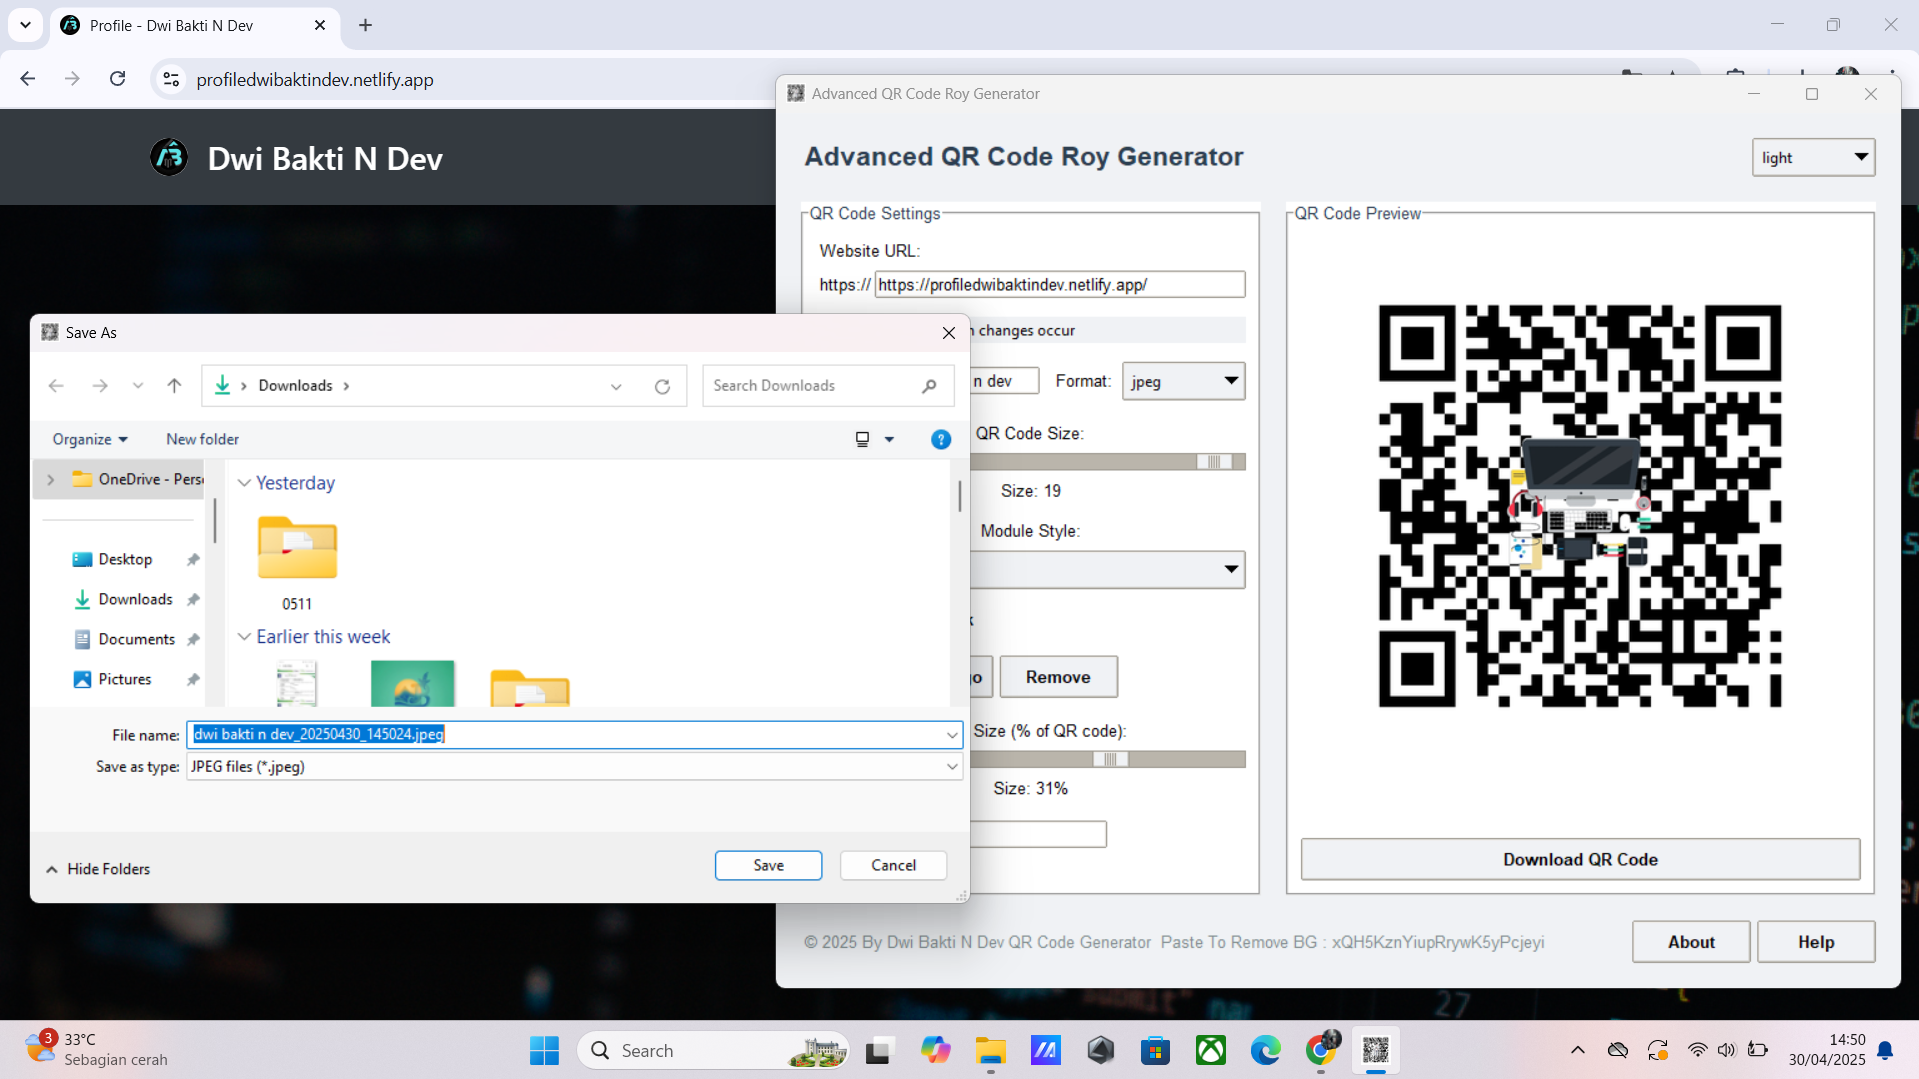Screen dimensions: 1919x1079
Task: Open a new browser tab
Action: click(366, 25)
